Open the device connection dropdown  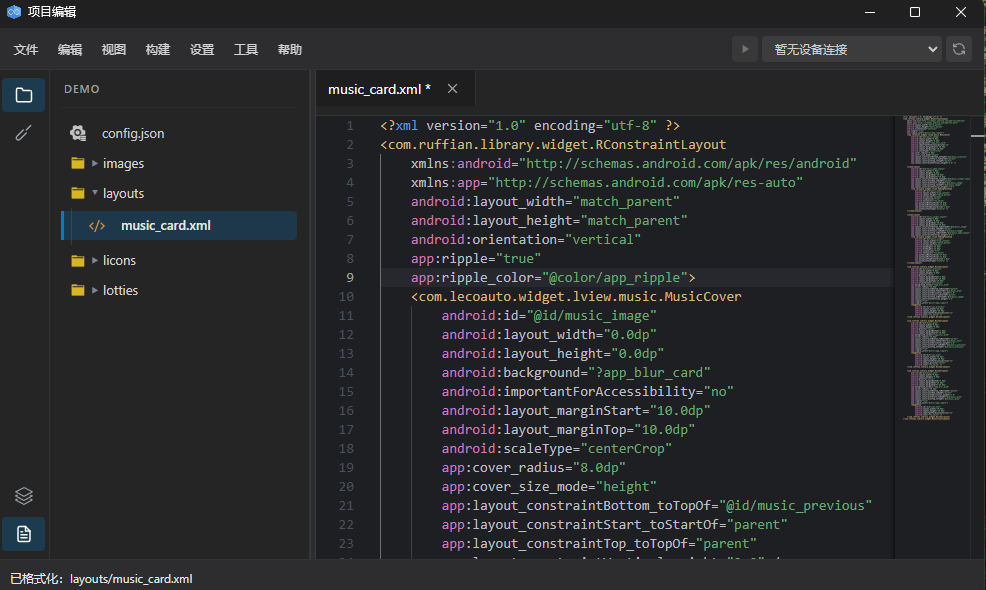(852, 49)
